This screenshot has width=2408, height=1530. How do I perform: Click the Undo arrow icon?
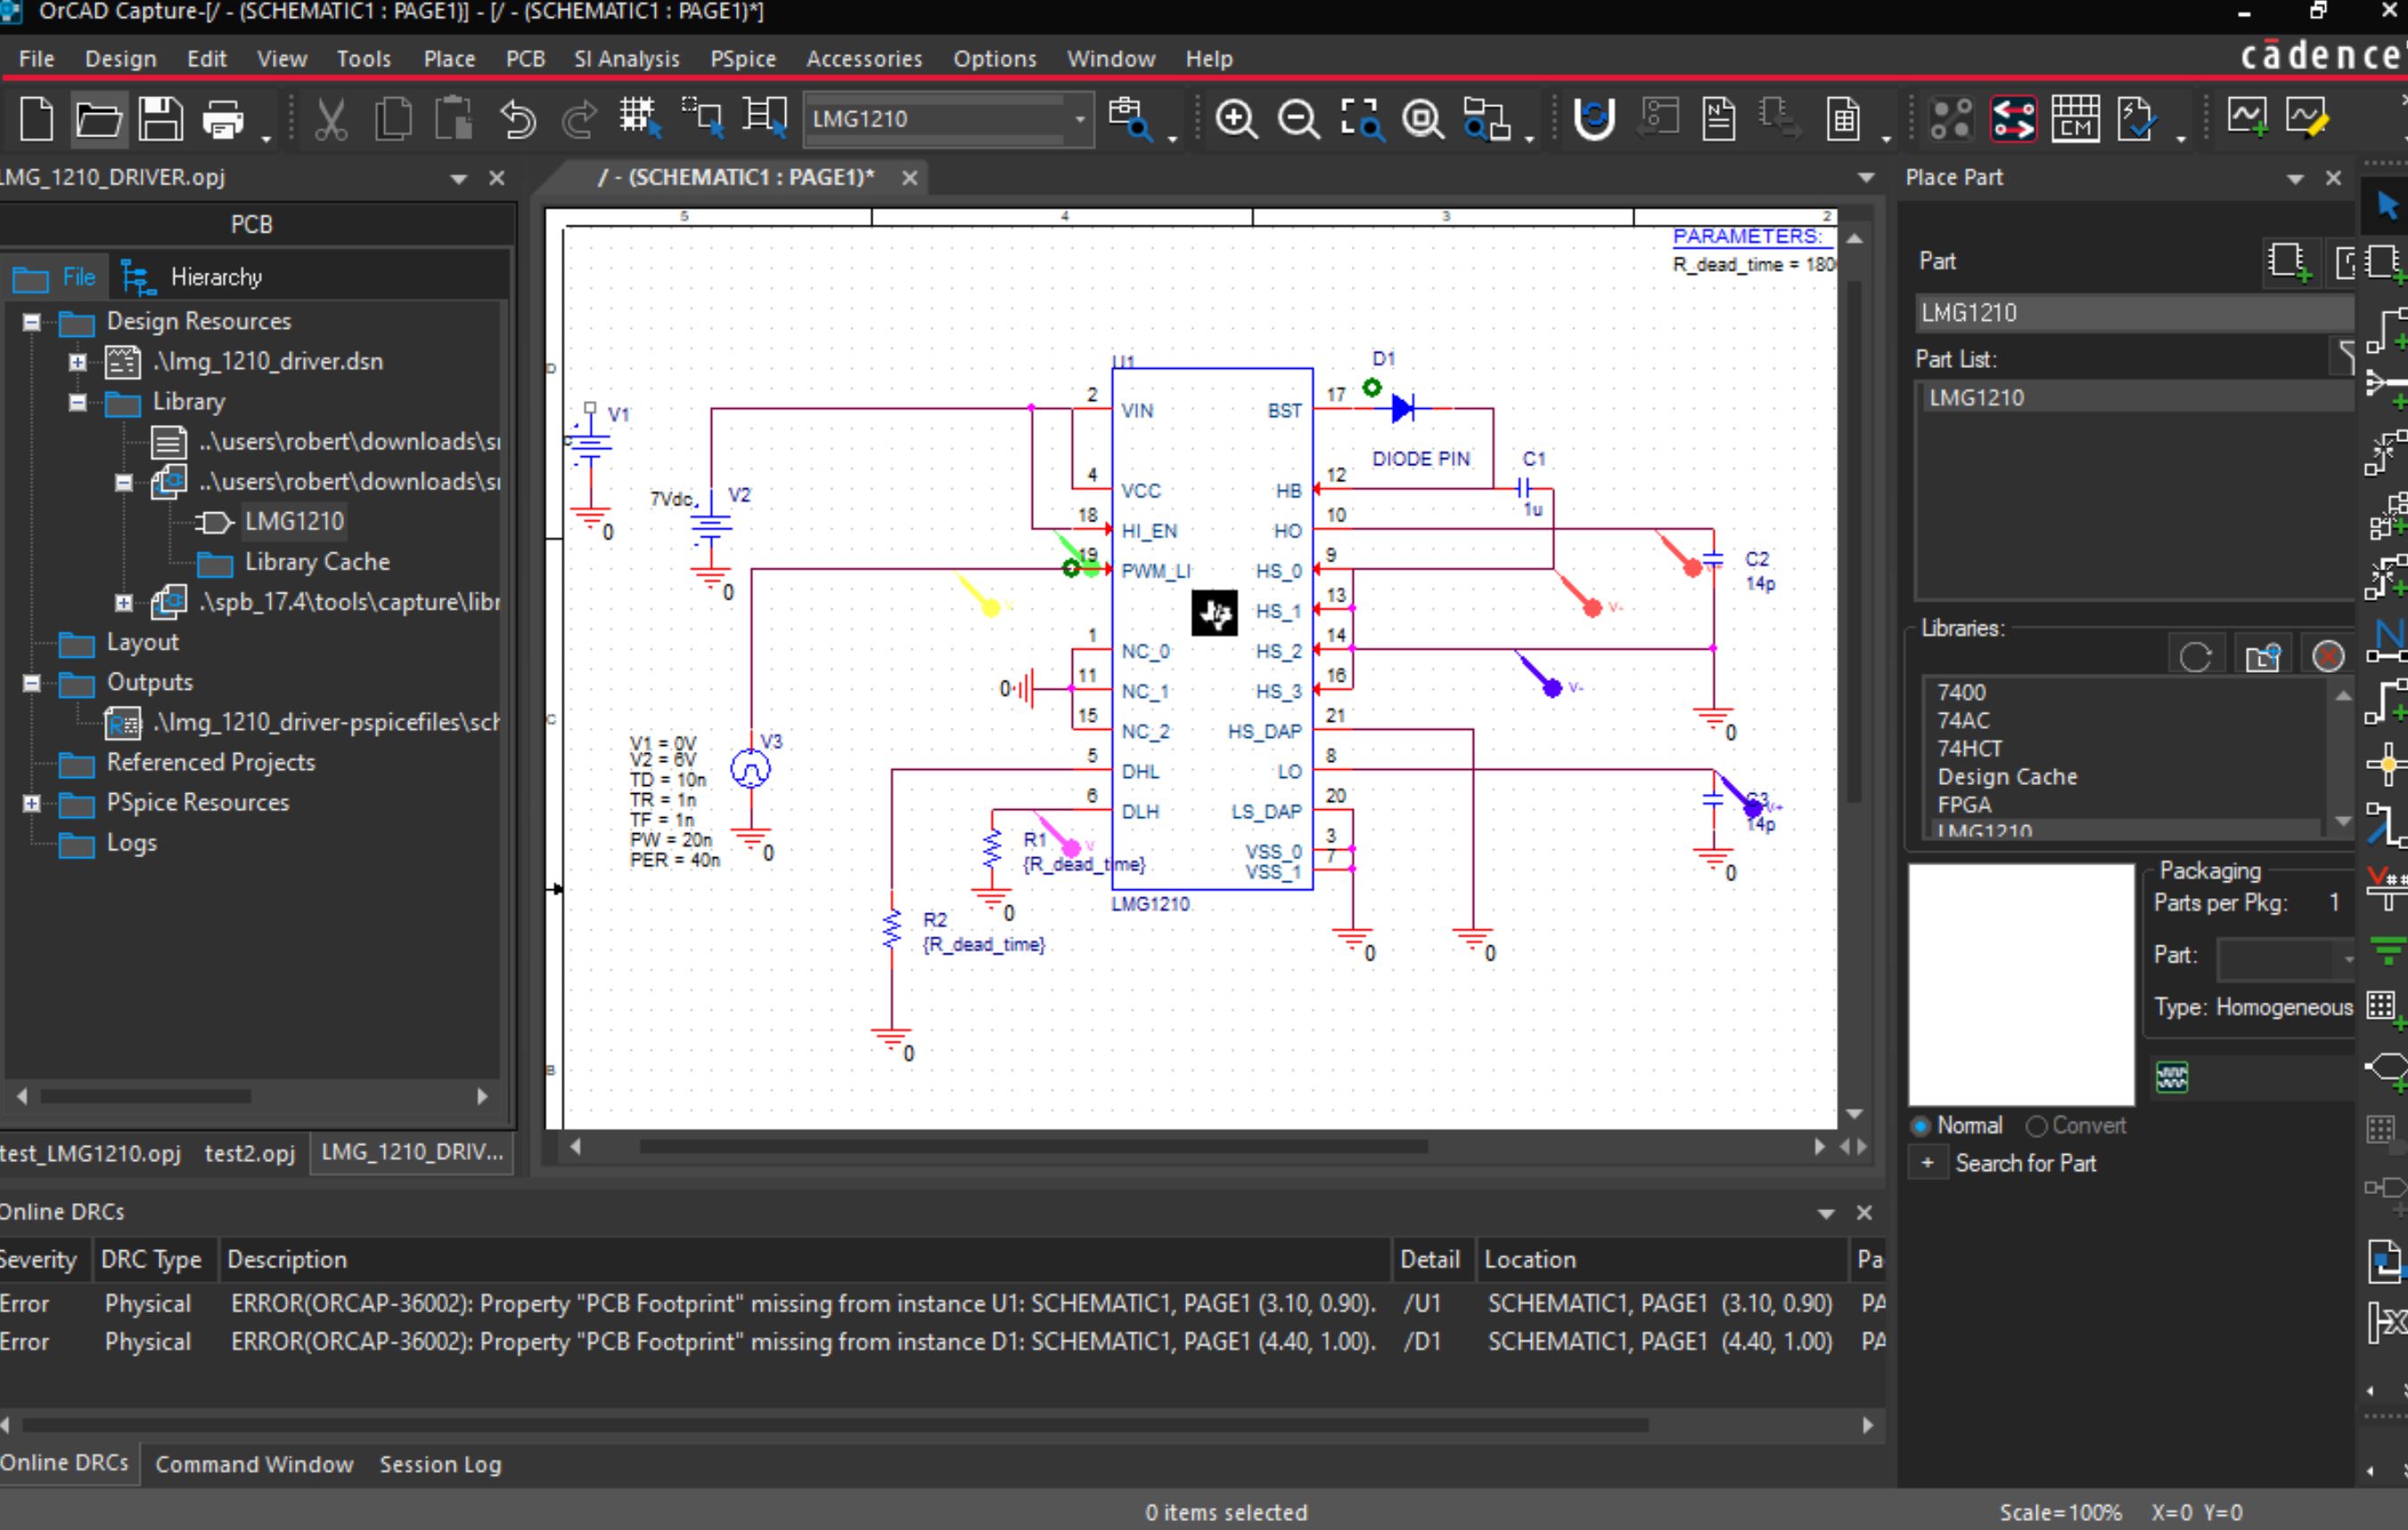[517, 119]
